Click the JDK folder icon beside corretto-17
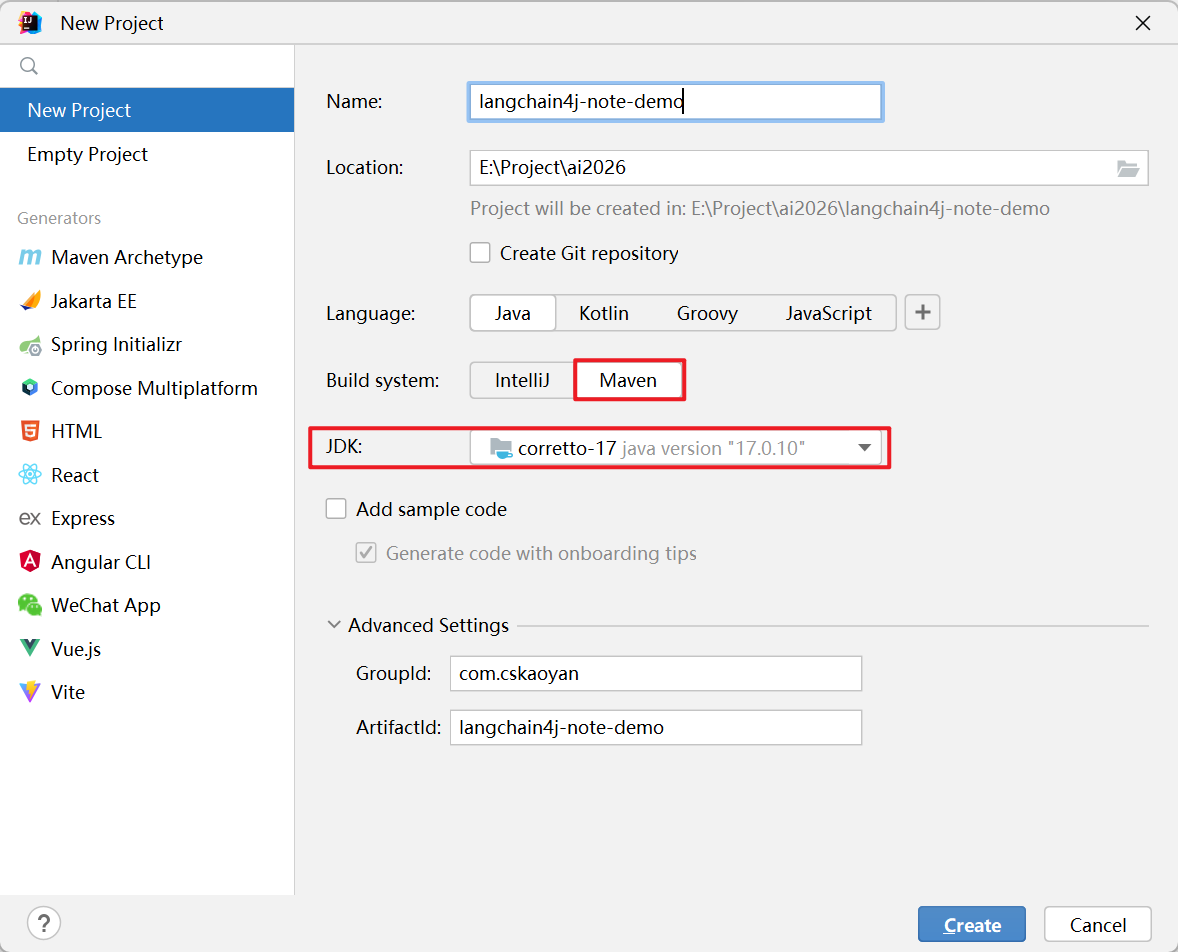Image resolution: width=1178 pixels, height=952 pixels. click(501, 449)
